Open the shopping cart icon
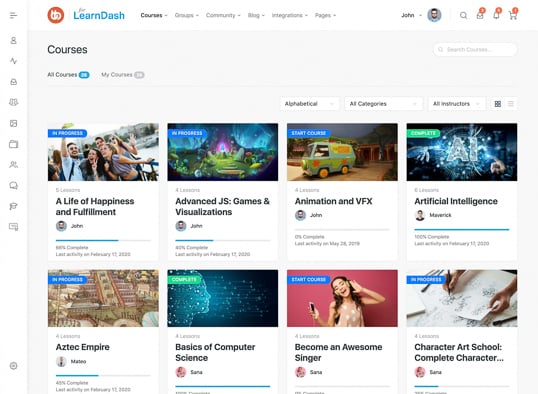538x394 pixels. (x=513, y=15)
